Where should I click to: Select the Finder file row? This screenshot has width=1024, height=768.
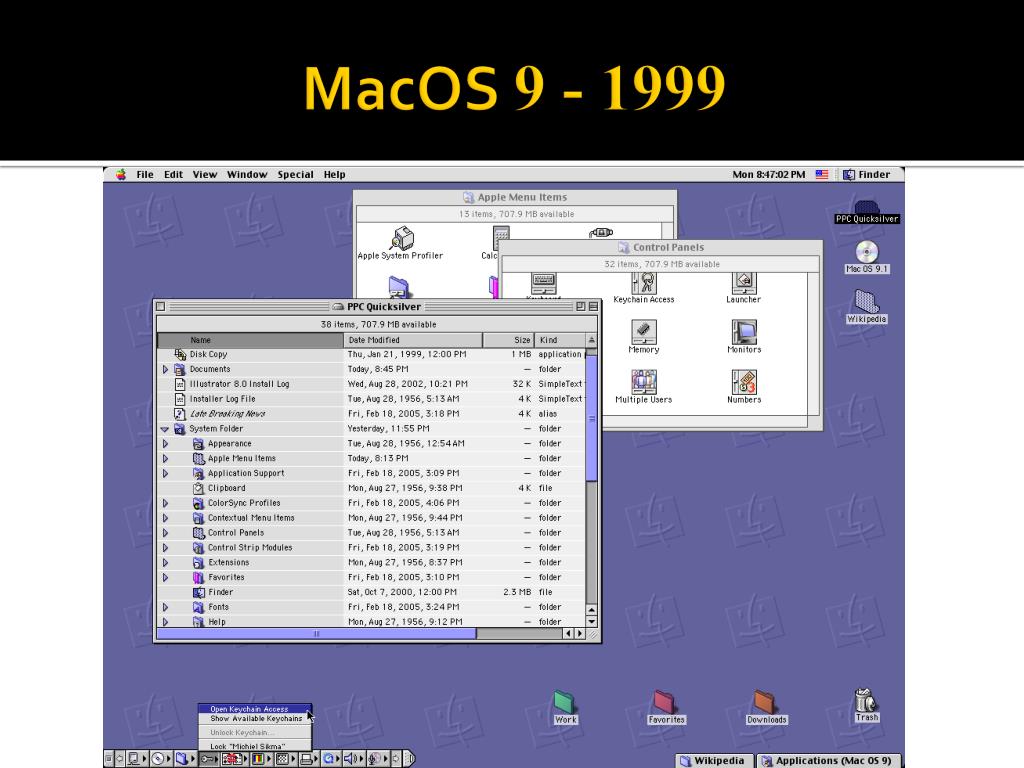coord(372,592)
